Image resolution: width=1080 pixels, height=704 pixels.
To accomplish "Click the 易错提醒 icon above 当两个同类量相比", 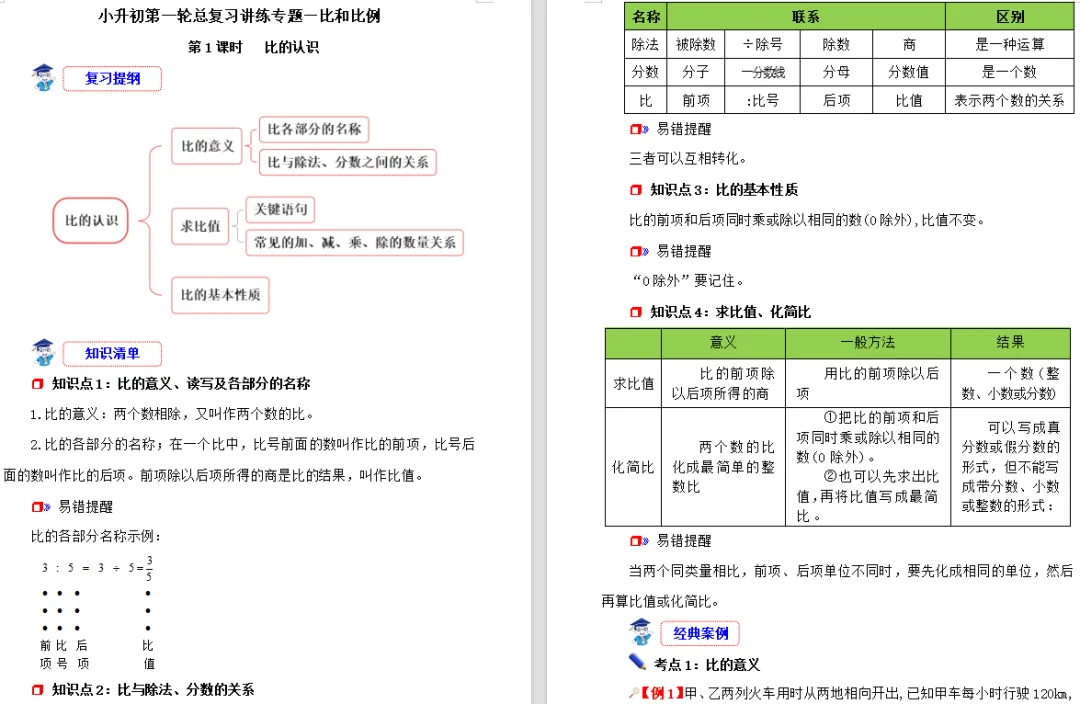I will (639, 541).
